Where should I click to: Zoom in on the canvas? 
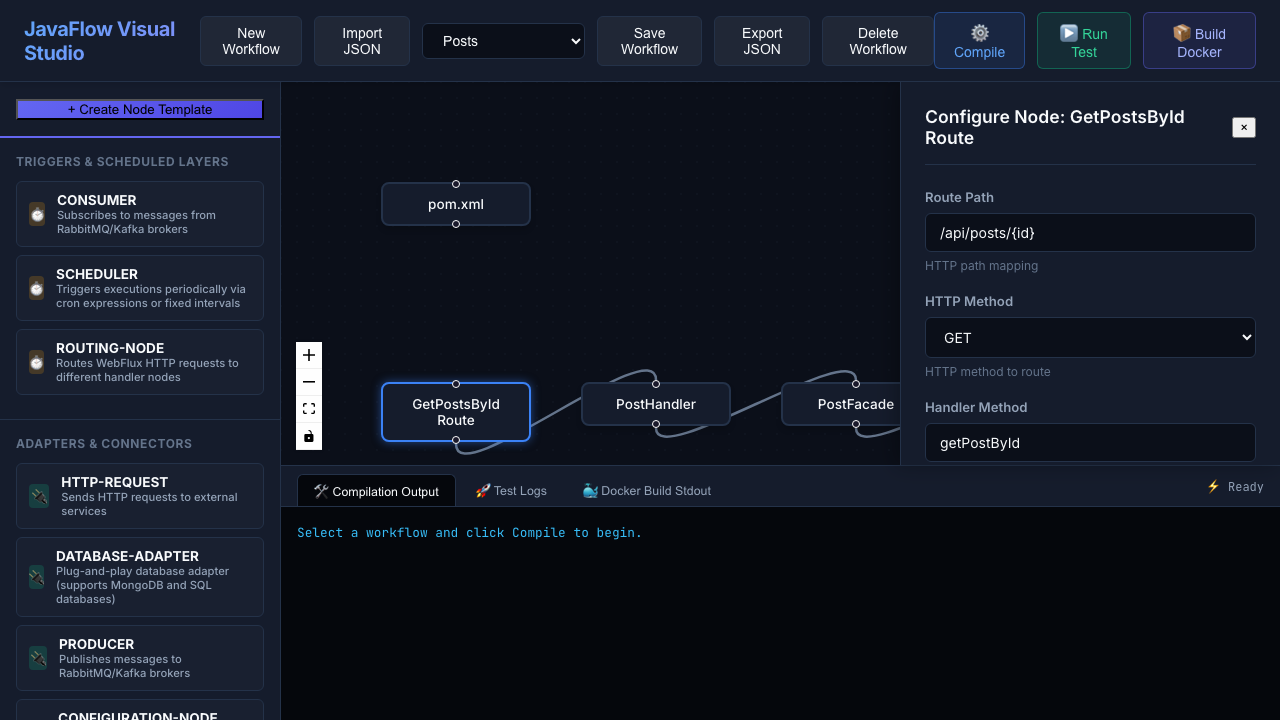pyautogui.click(x=309, y=355)
